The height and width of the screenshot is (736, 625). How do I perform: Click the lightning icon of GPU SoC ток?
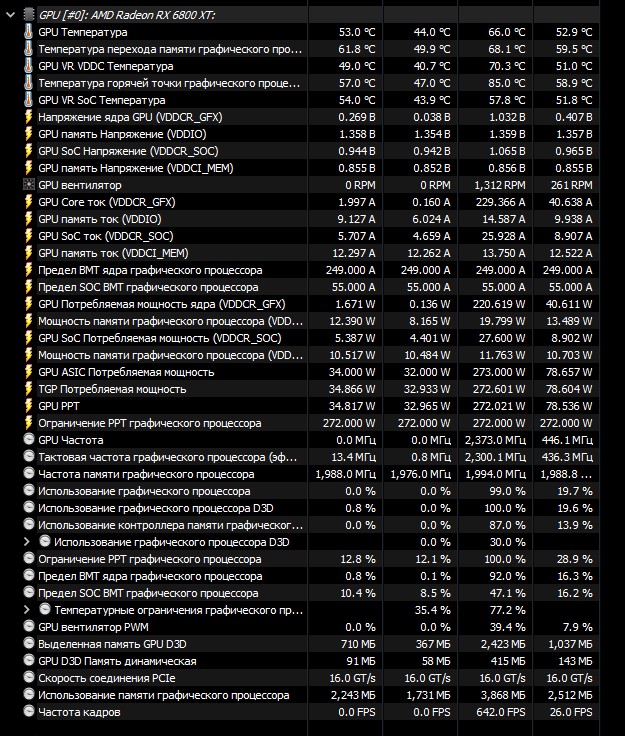click(29, 236)
